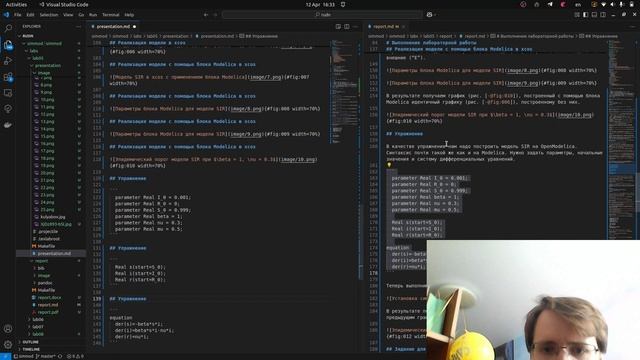Open the Run and Debug view
This screenshot has width=640, height=360.
pos(8,61)
